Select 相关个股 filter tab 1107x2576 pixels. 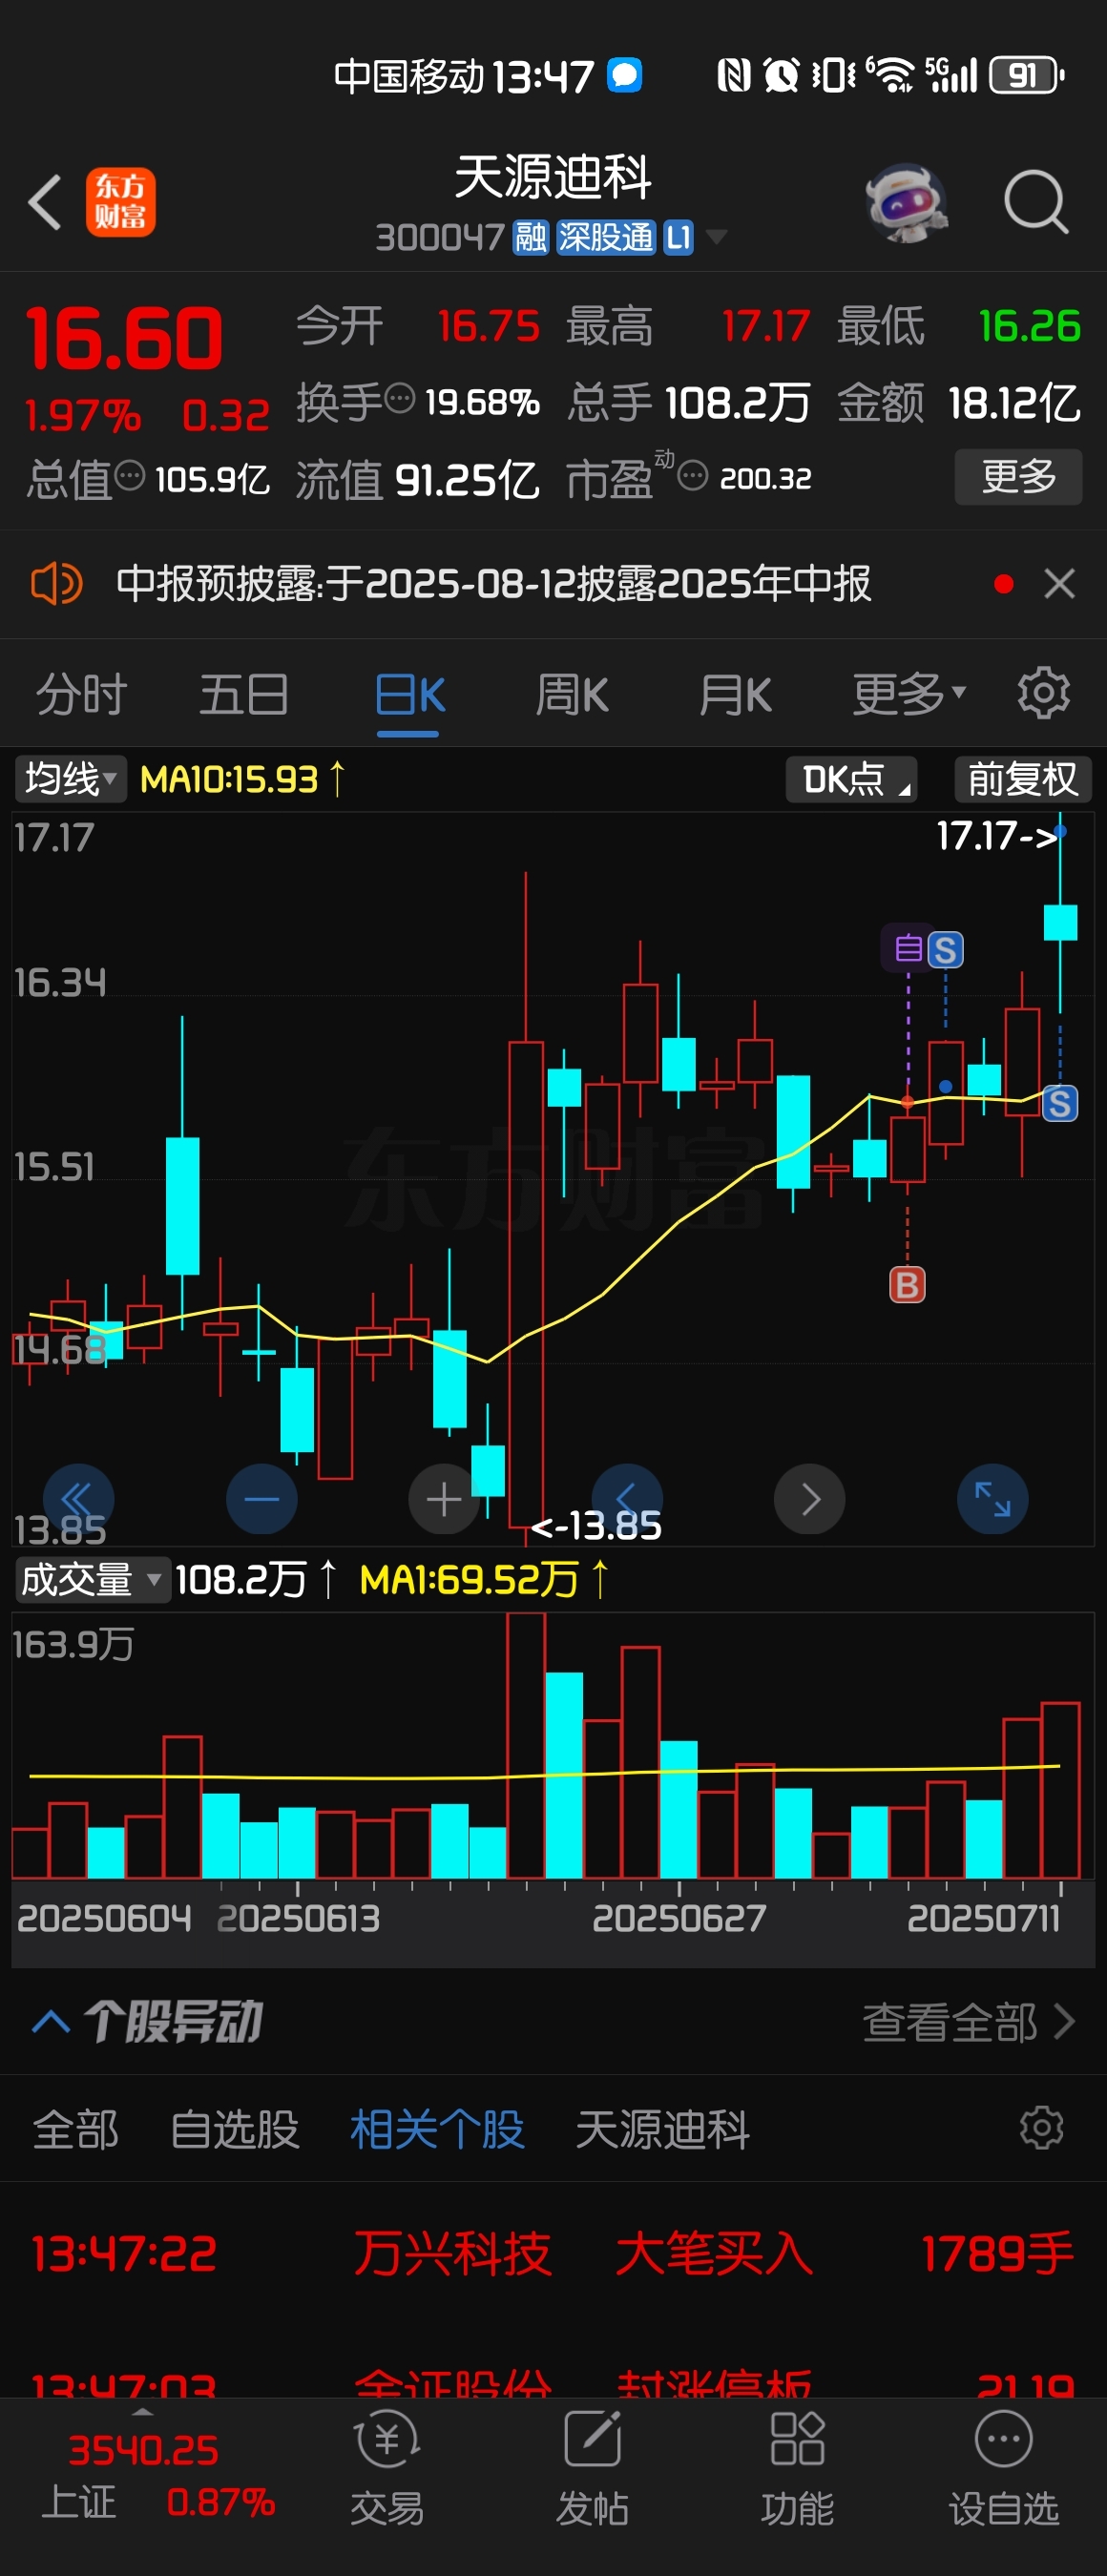(x=437, y=2129)
